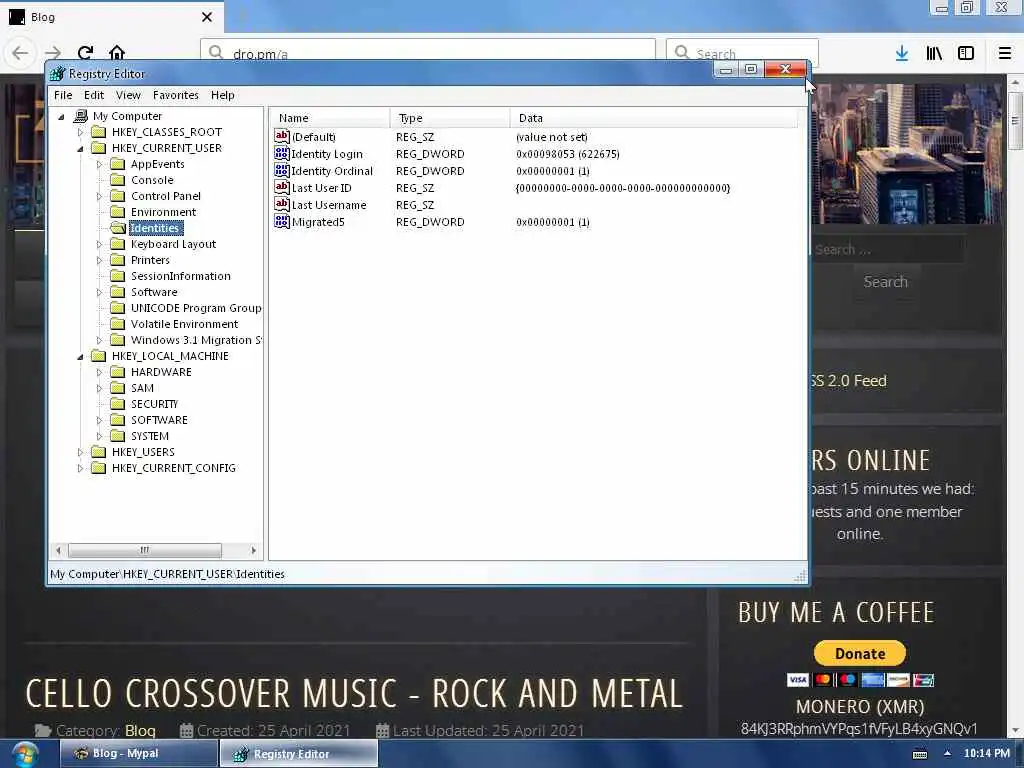This screenshot has width=1024, height=768.
Task: Click the open Identities folder icon
Action: click(118, 228)
